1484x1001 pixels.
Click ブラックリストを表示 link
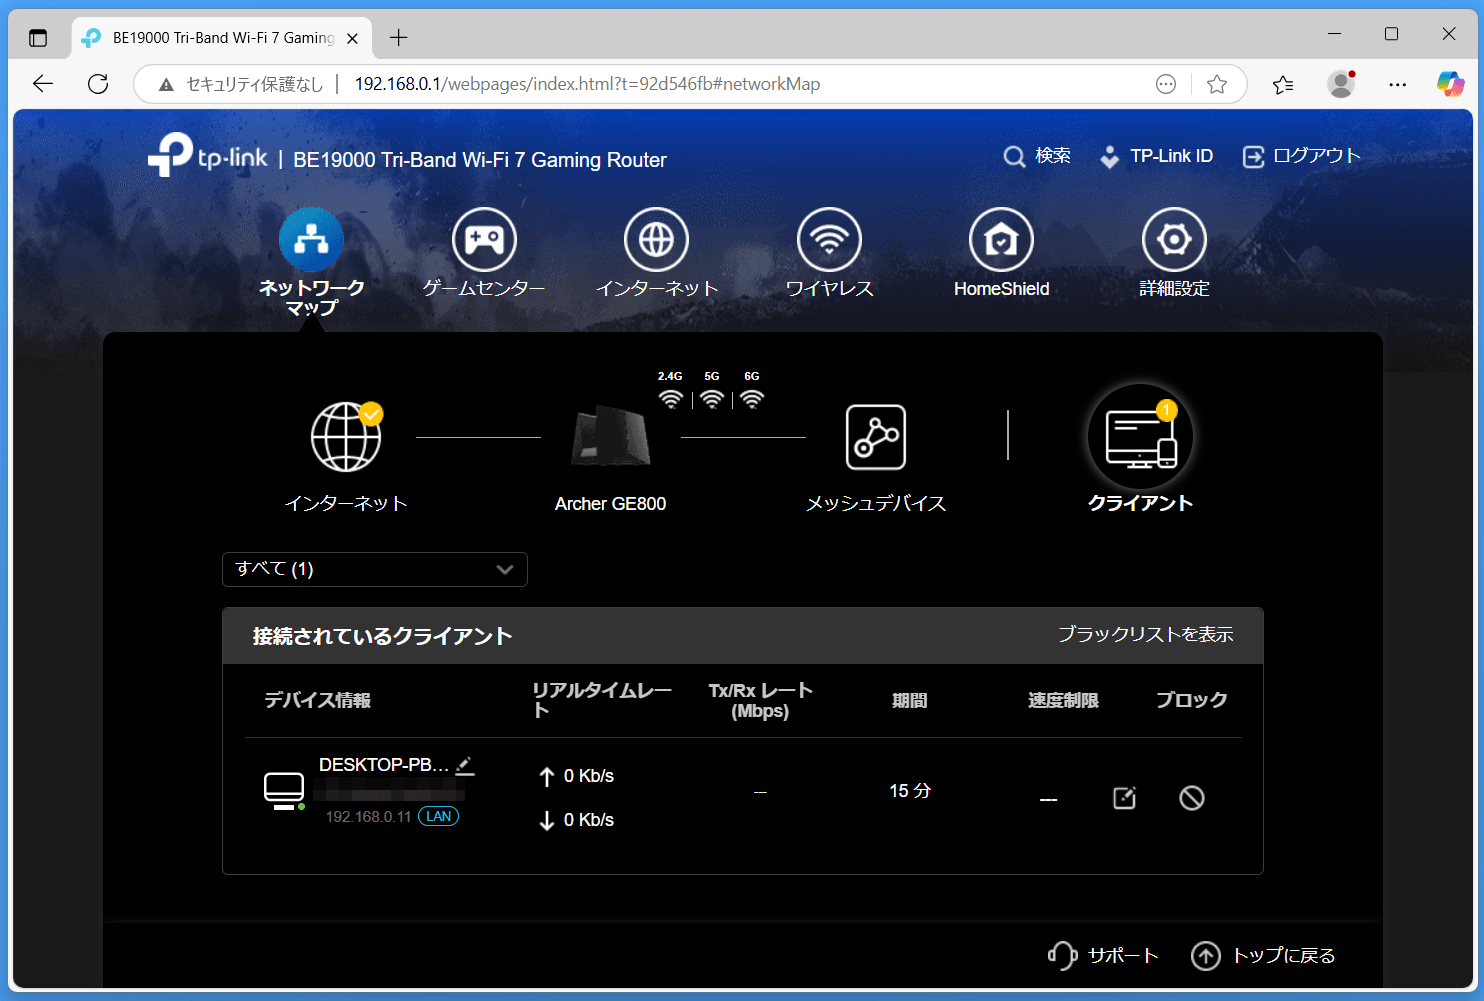pyautogui.click(x=1145, y=635)
